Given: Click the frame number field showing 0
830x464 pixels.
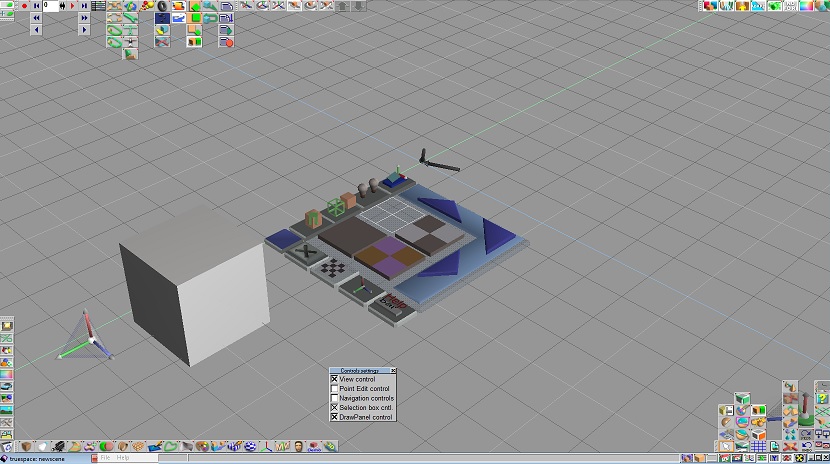Looking at the screenshot, I should coord(51,6).
